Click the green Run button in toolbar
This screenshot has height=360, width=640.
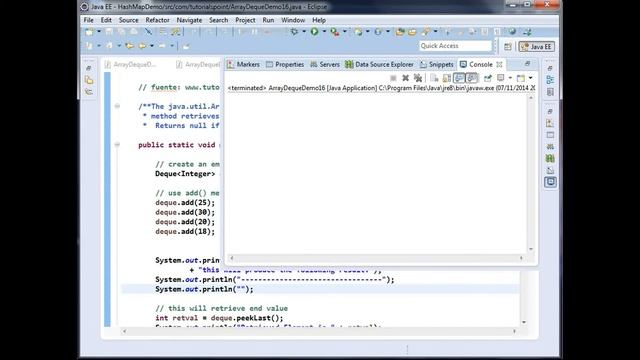(314, 31)
